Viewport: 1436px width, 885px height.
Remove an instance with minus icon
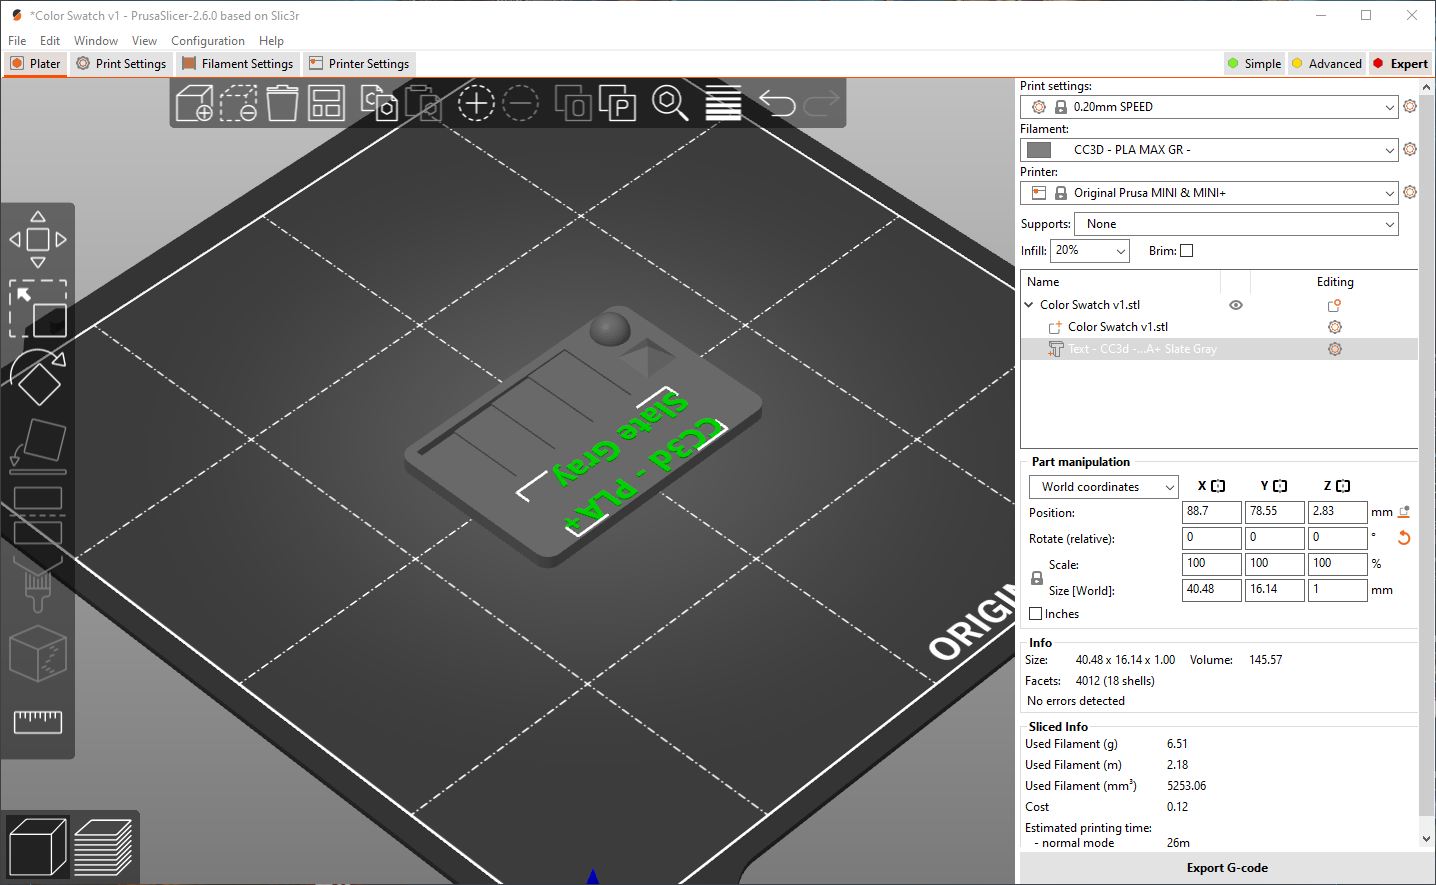coord(520,103)
